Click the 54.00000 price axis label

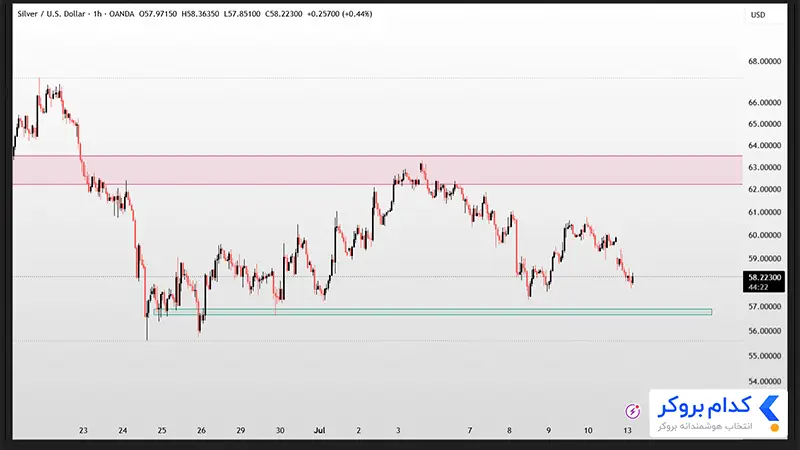pyautogui.click(x=764, y=381)
